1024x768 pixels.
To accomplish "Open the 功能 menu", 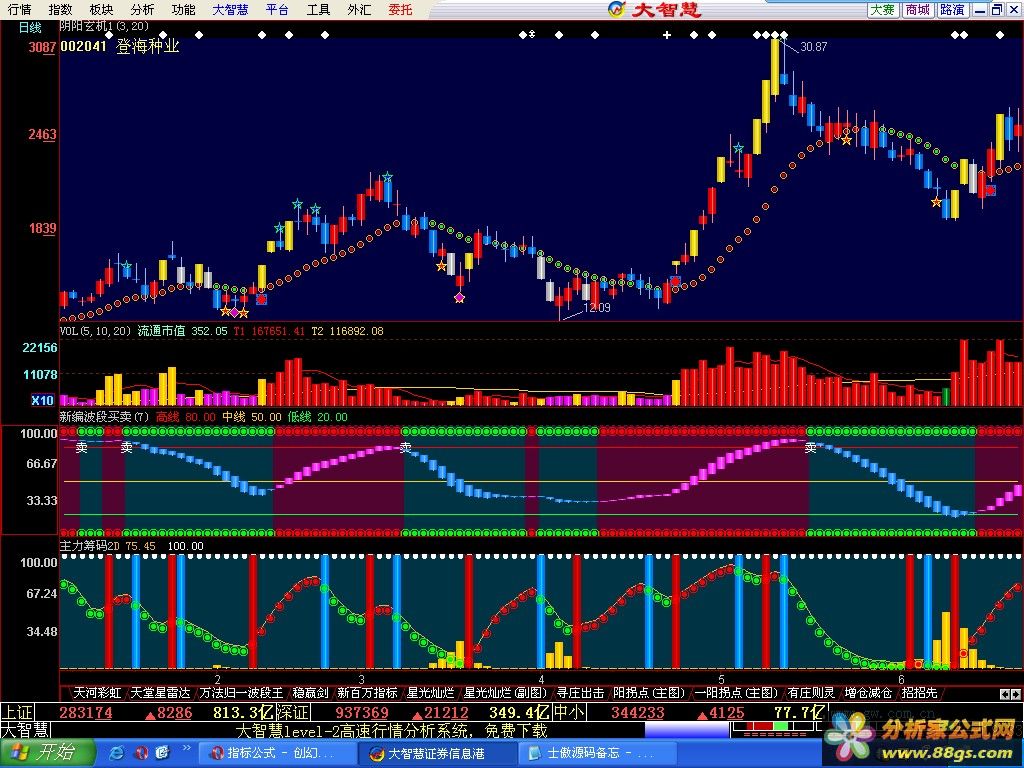I will coord(184,9).
